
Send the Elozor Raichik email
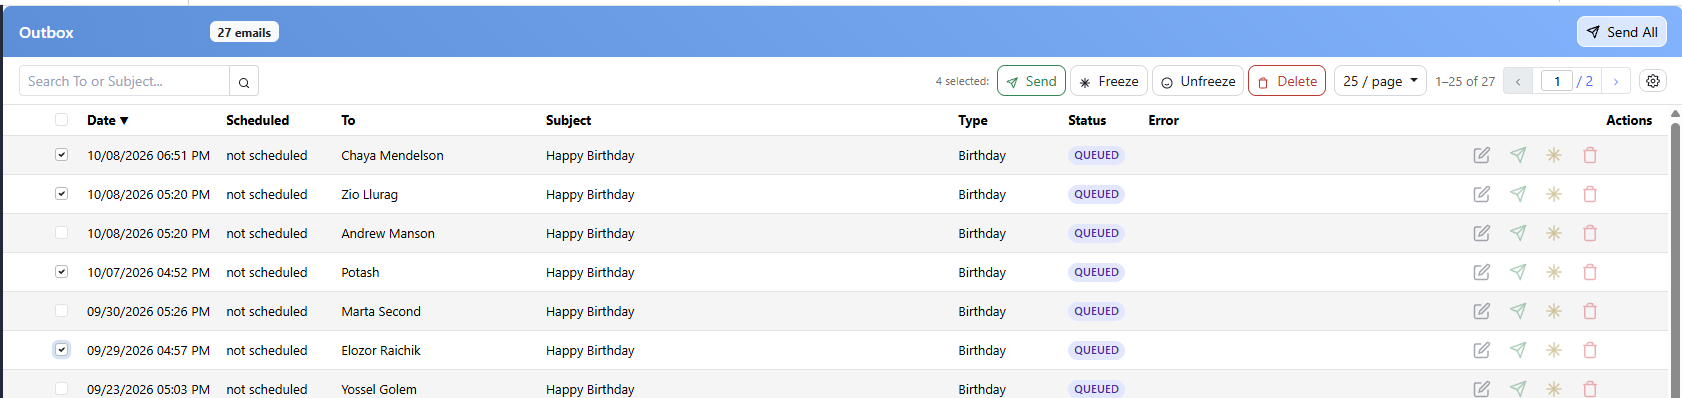point(1518,350)
